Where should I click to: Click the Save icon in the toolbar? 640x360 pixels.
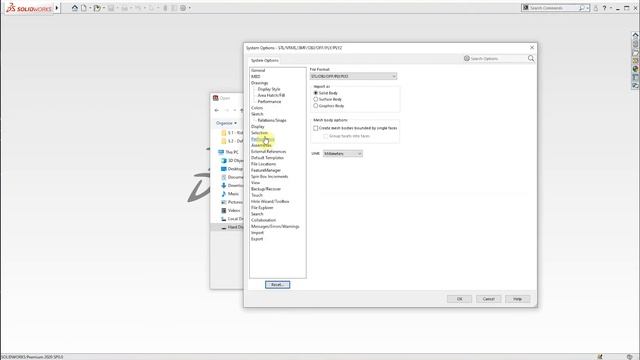111,8
